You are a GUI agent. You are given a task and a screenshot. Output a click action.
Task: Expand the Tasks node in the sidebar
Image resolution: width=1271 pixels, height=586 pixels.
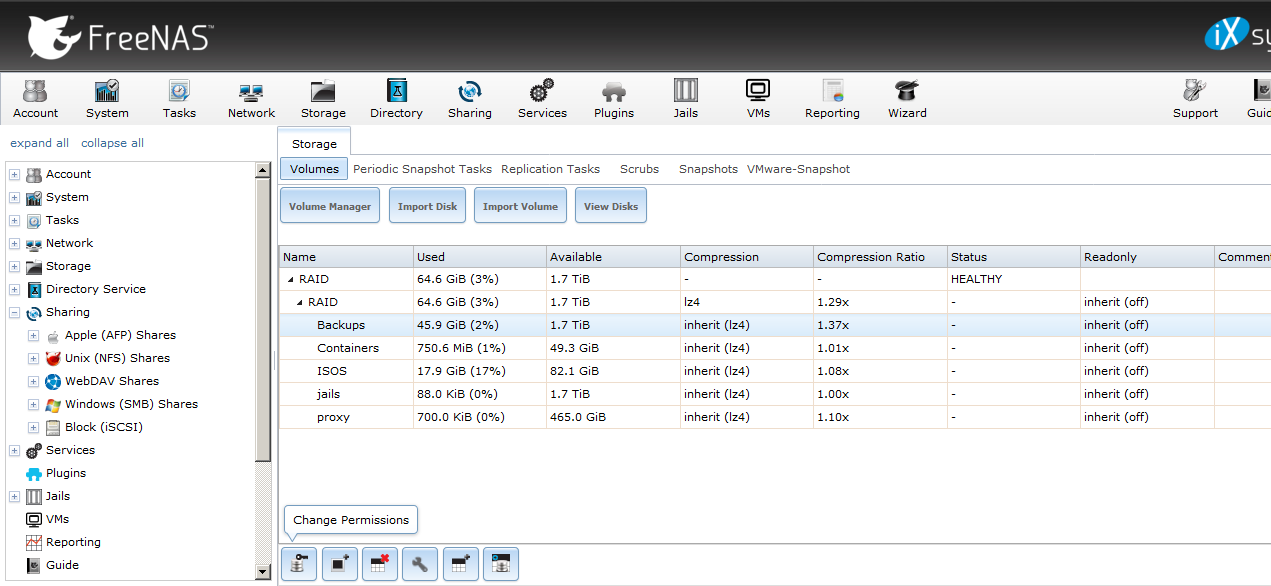[14, 221]
